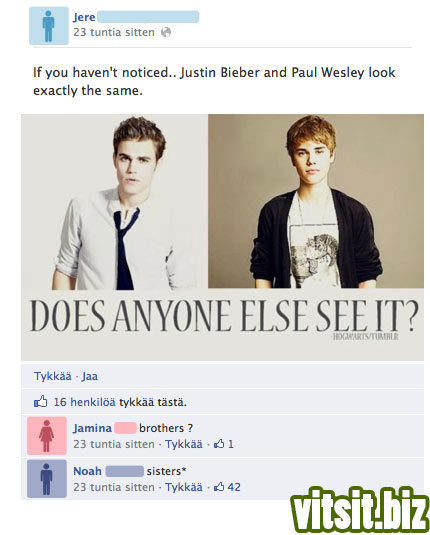This screenshot has width=430, height=535.
Task: Click Jere's blue avatar icon
Action: click(x=49, y=26)
